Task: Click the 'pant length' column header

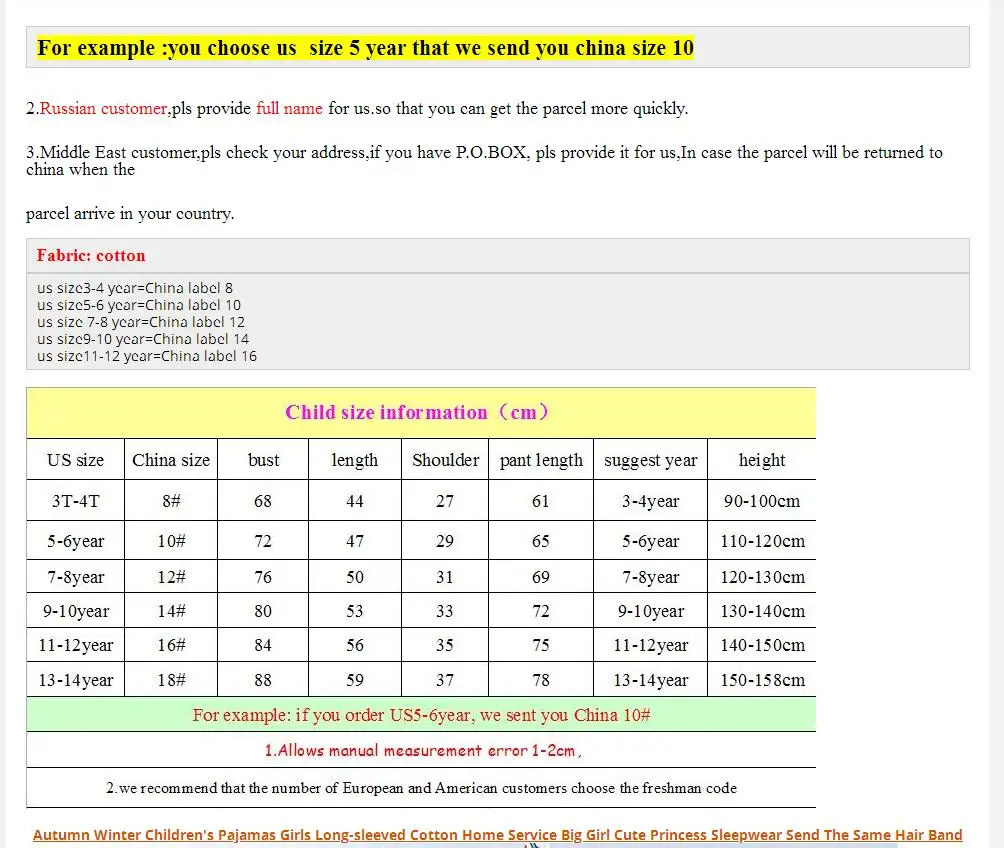Action: [541, 460]
